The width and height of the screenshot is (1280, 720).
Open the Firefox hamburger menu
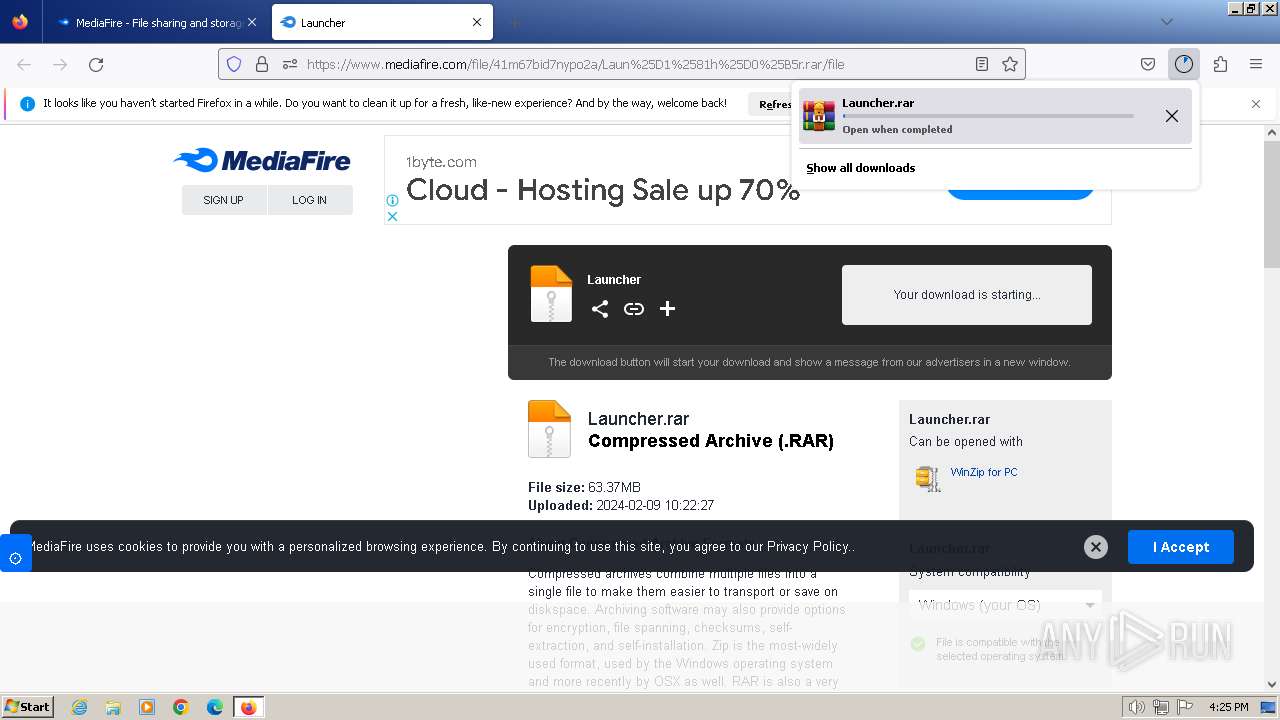click(1256, 64)
